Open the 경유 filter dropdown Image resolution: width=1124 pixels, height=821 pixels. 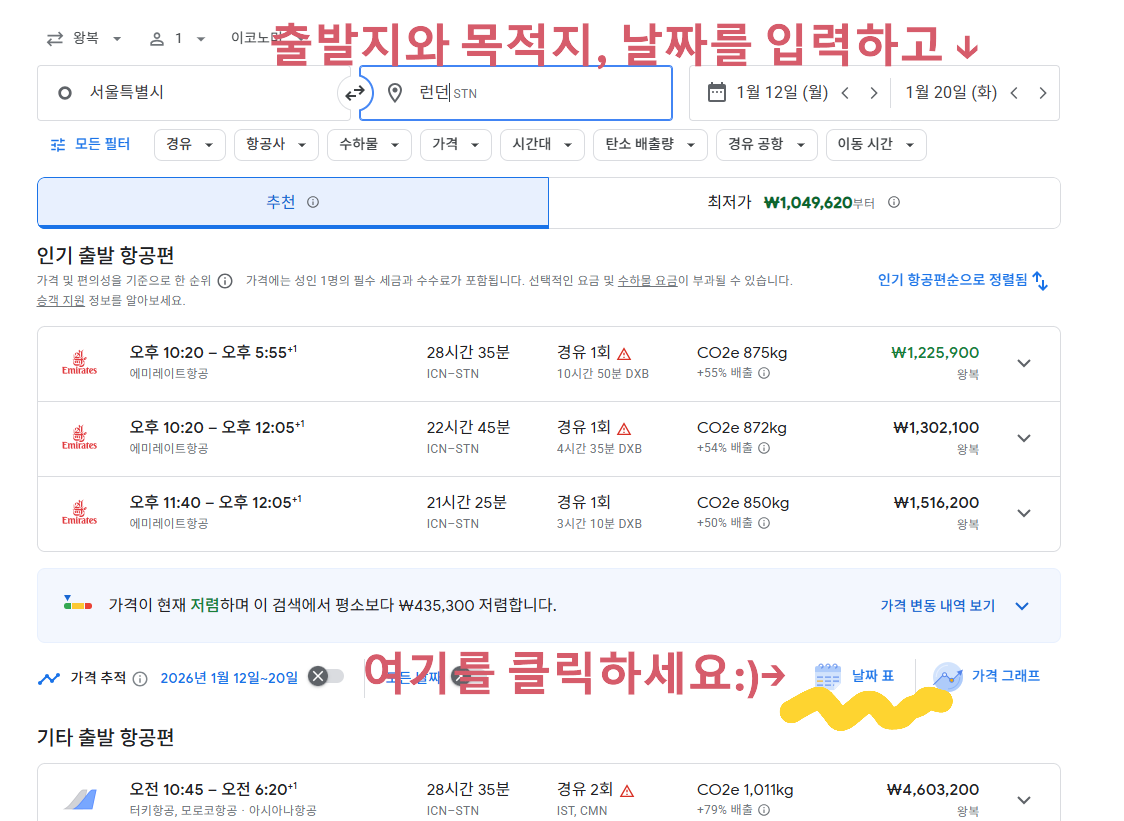pos(189,144)
